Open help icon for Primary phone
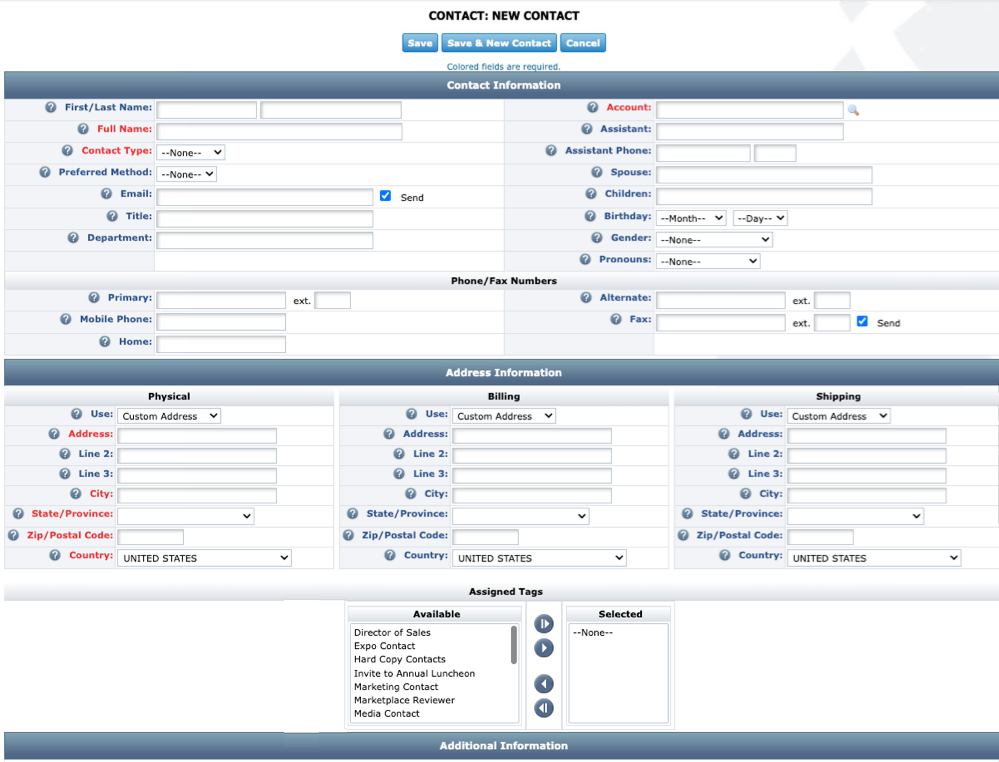 94,298
